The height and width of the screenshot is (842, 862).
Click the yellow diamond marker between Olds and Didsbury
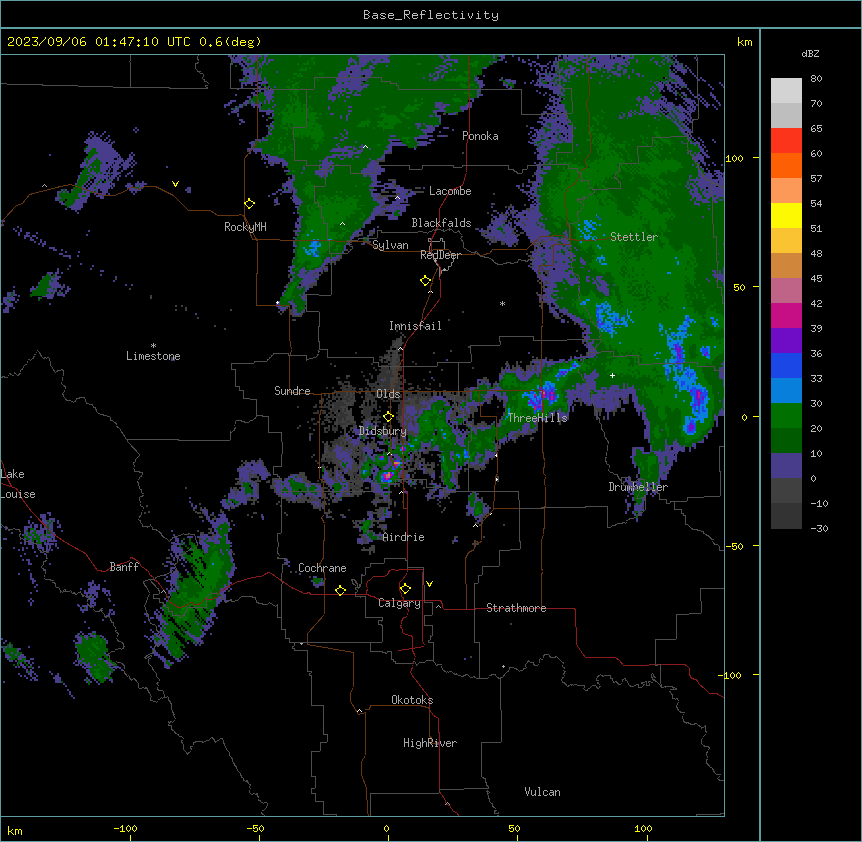[x=388, y=417]
